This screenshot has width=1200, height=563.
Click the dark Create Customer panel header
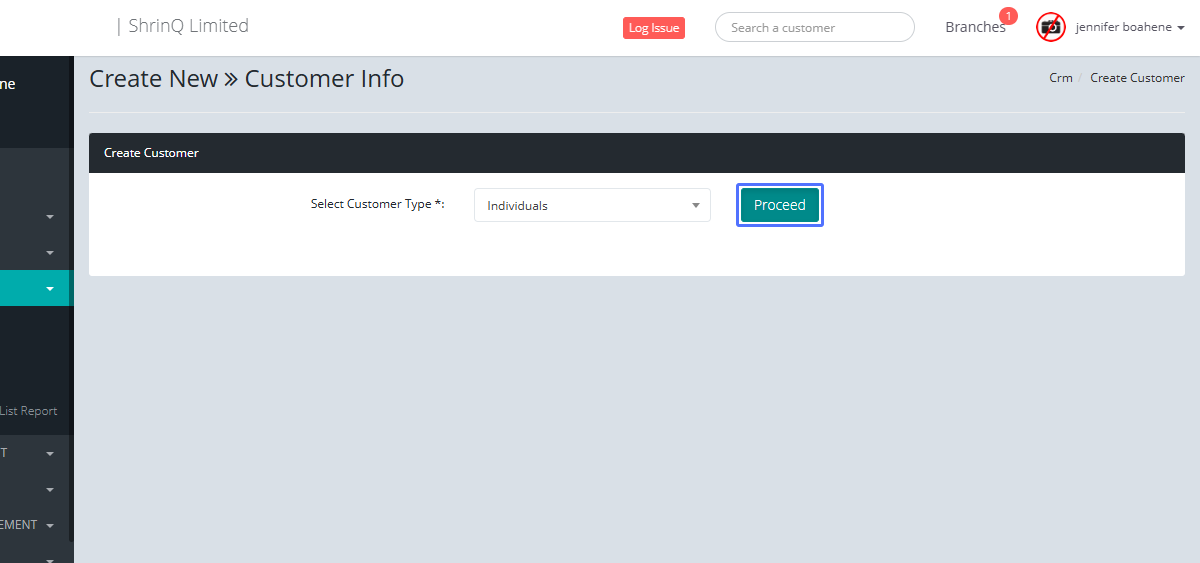[x=636, y=153]
